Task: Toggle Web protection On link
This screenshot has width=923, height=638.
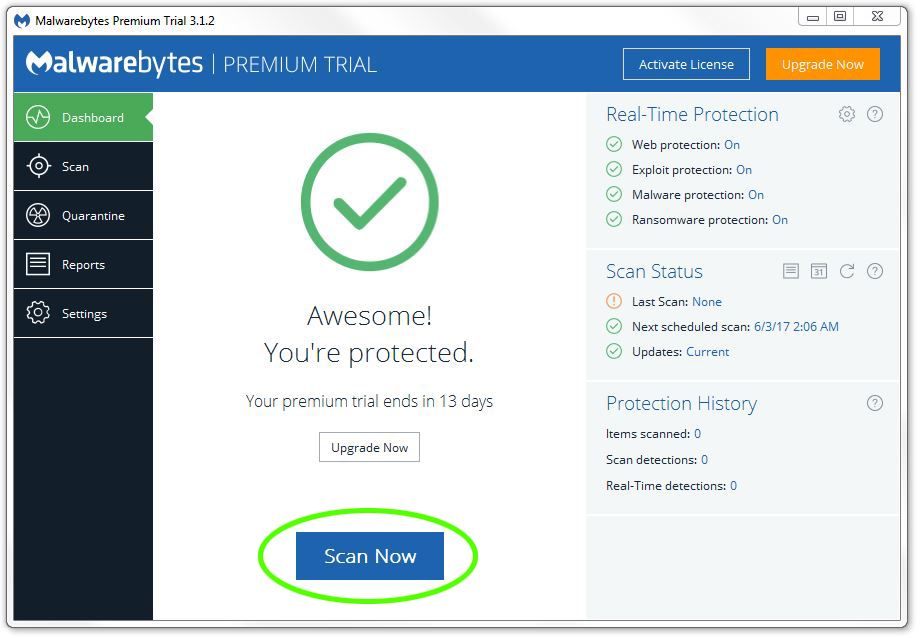Action: point(732,145)
